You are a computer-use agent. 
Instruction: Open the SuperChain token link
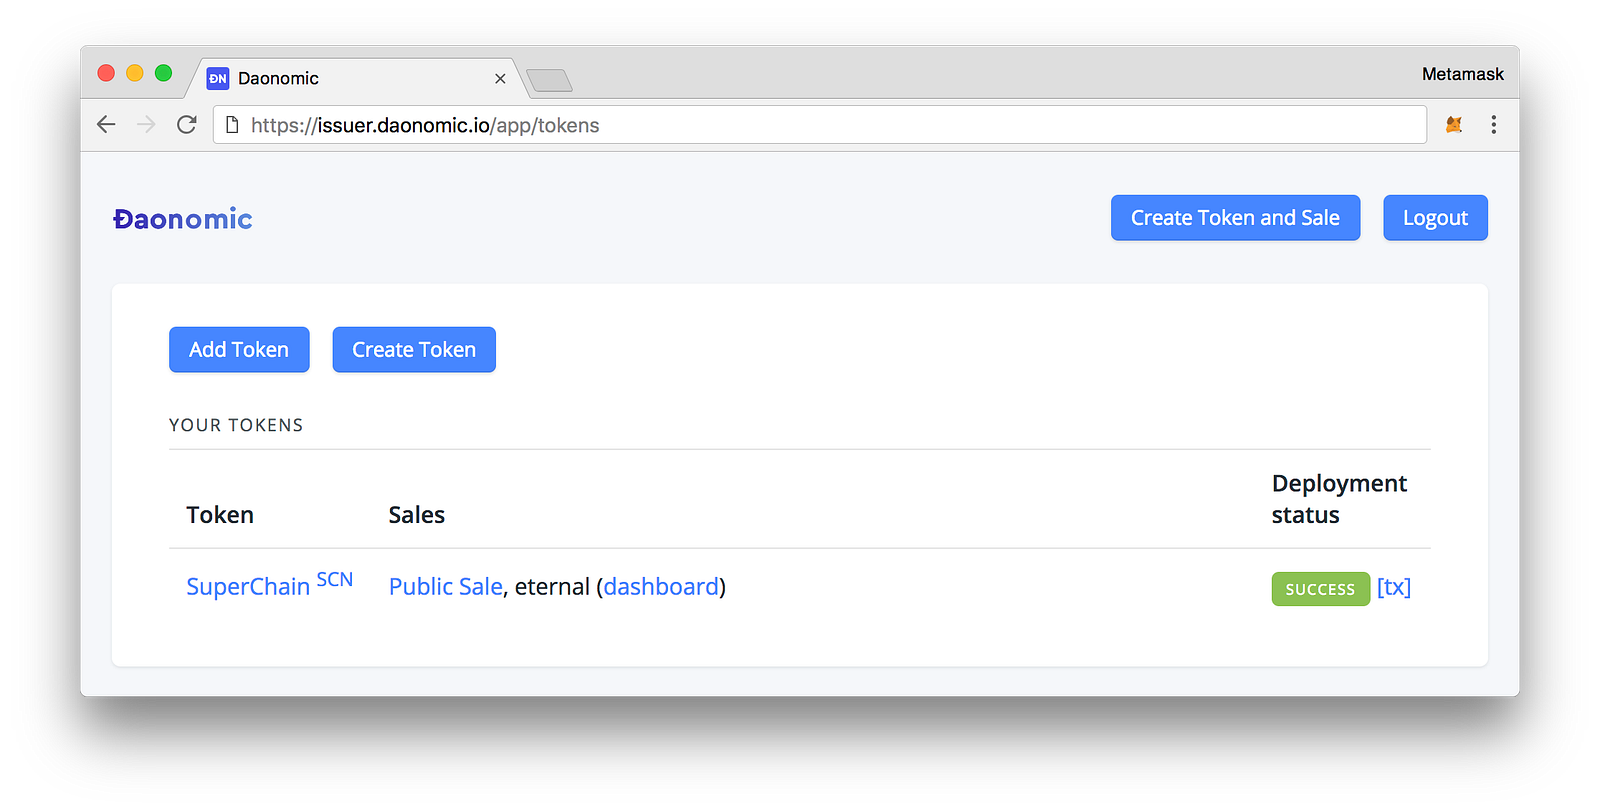(x=248, y=587)
